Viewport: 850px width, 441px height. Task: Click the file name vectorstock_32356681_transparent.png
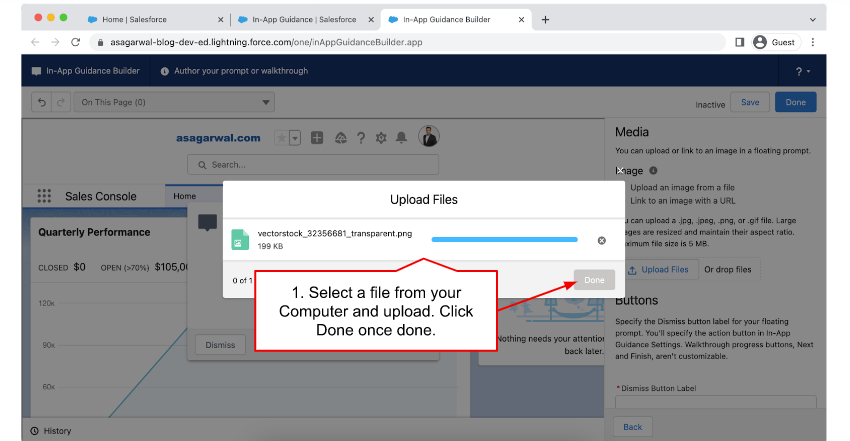pos(334,234)
